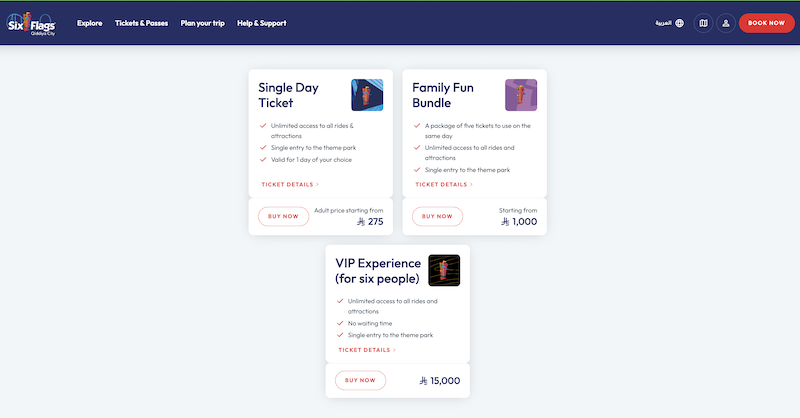The width and height of the screenshot is (800, 418).
Task: Switch language using the globe icon
Action: pos(680,23)
